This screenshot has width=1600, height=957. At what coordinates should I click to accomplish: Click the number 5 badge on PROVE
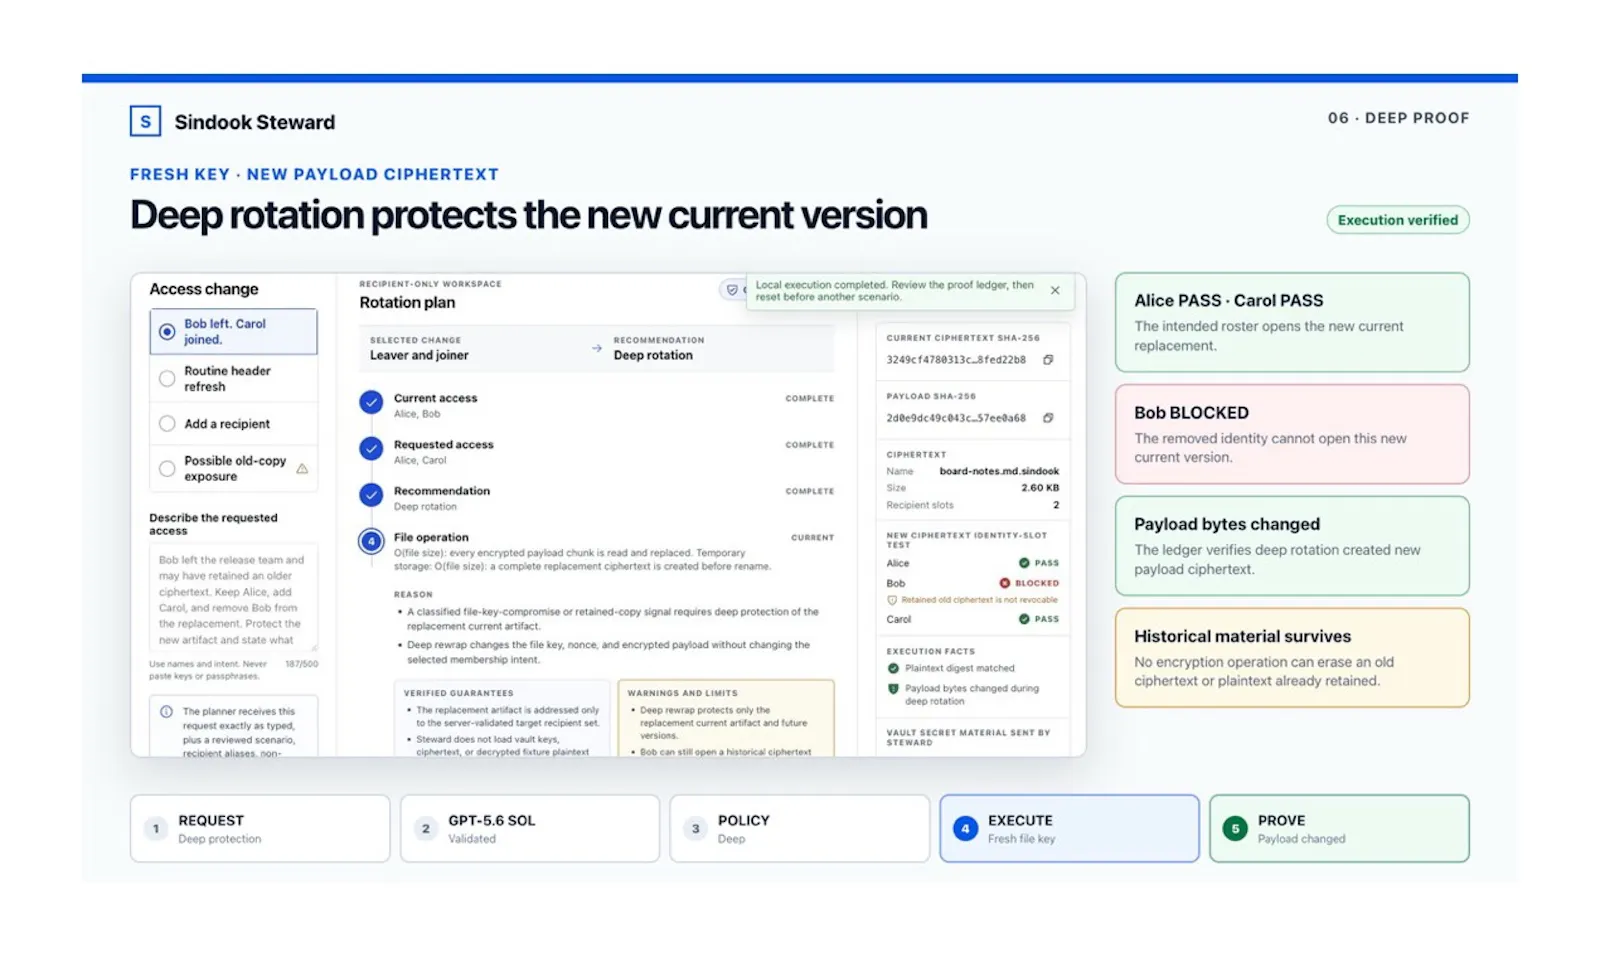click(1235, 829)
